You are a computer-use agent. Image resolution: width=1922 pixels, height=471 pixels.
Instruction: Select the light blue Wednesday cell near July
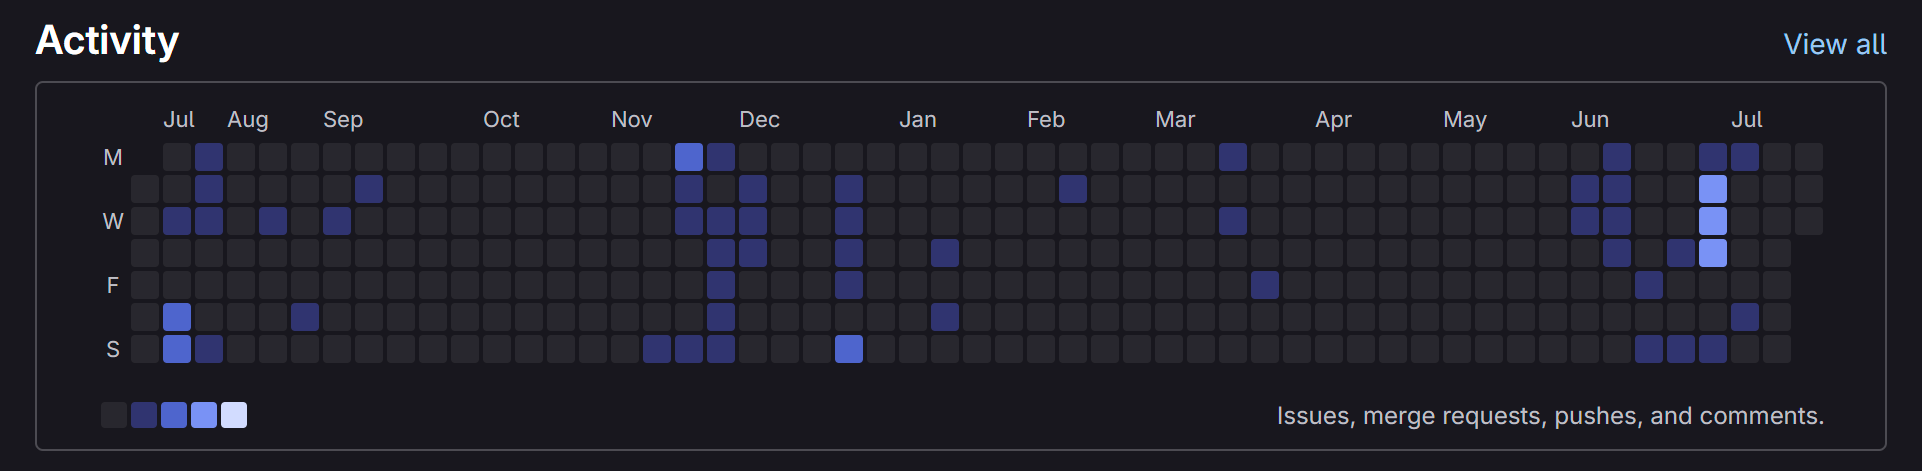tap(1713, 221)
